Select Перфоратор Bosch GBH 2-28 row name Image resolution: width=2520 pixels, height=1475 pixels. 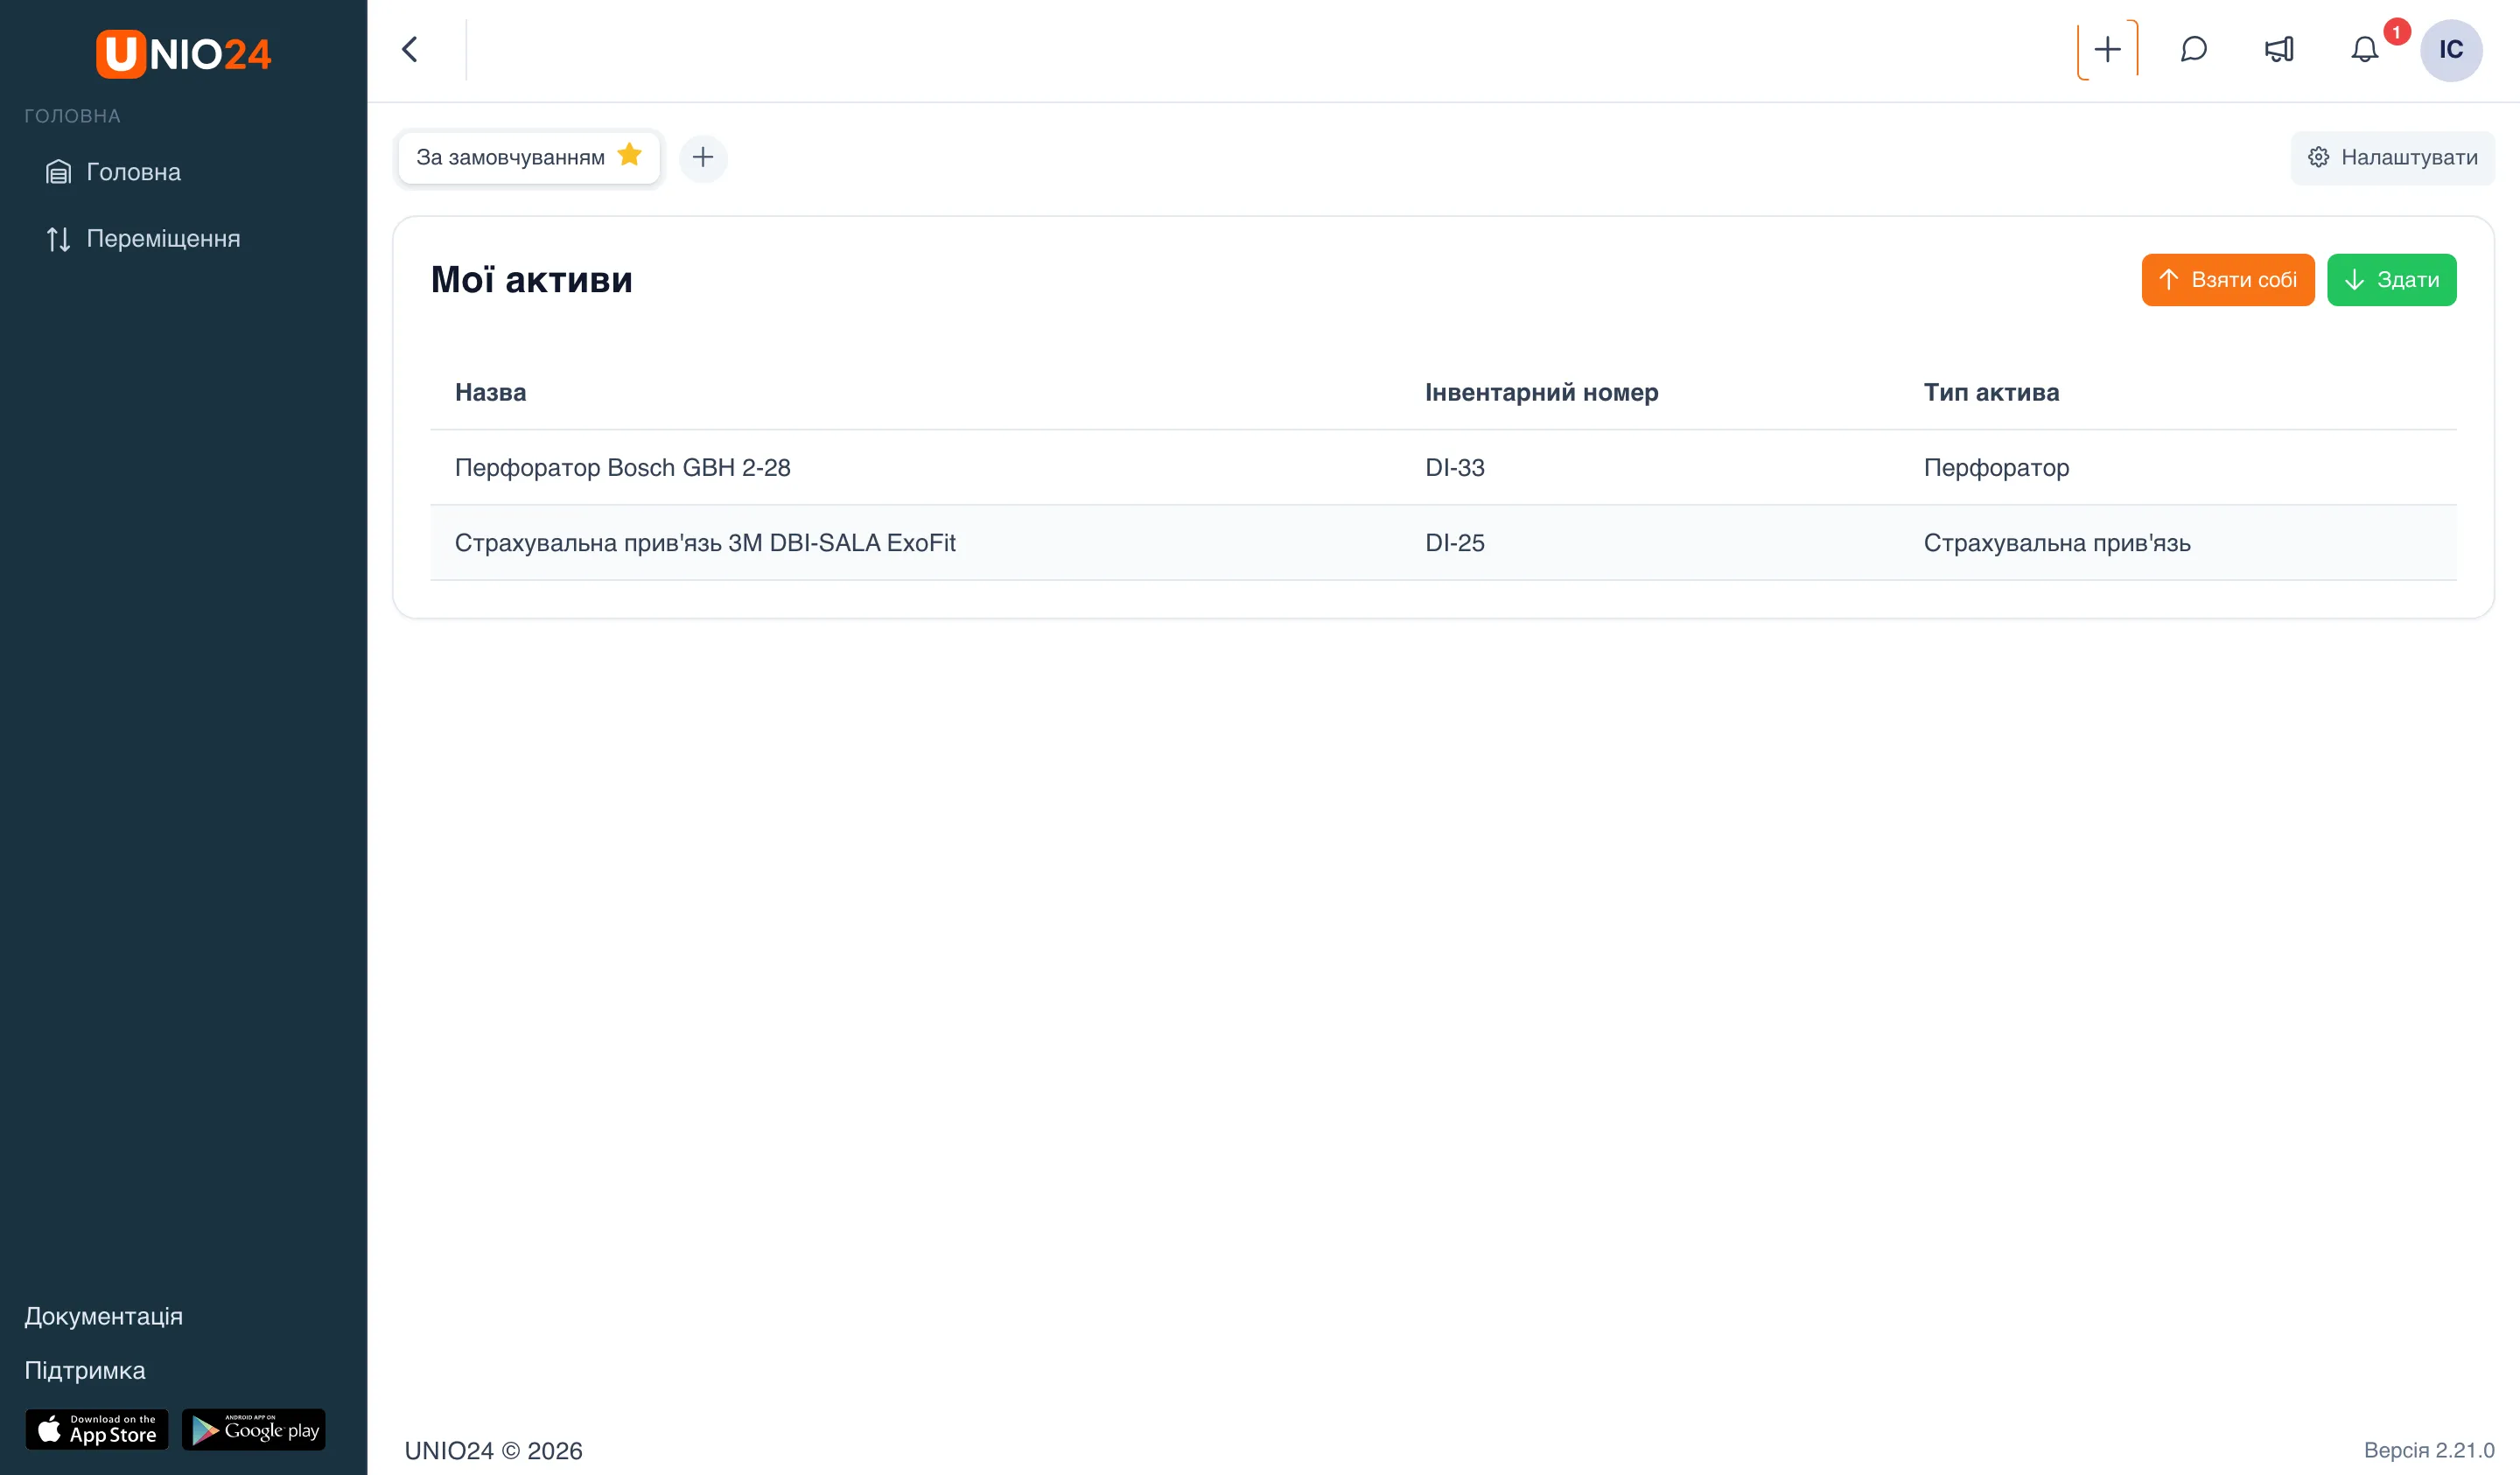click(x=622, y=467)
